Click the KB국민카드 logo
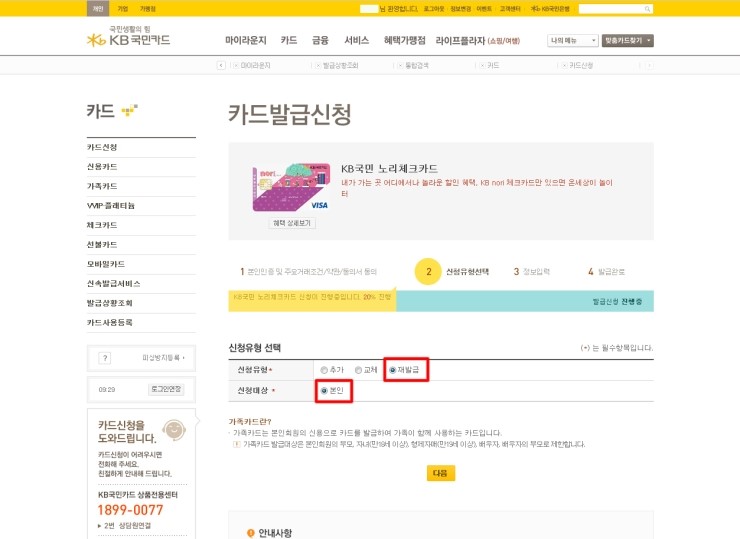 128,36
